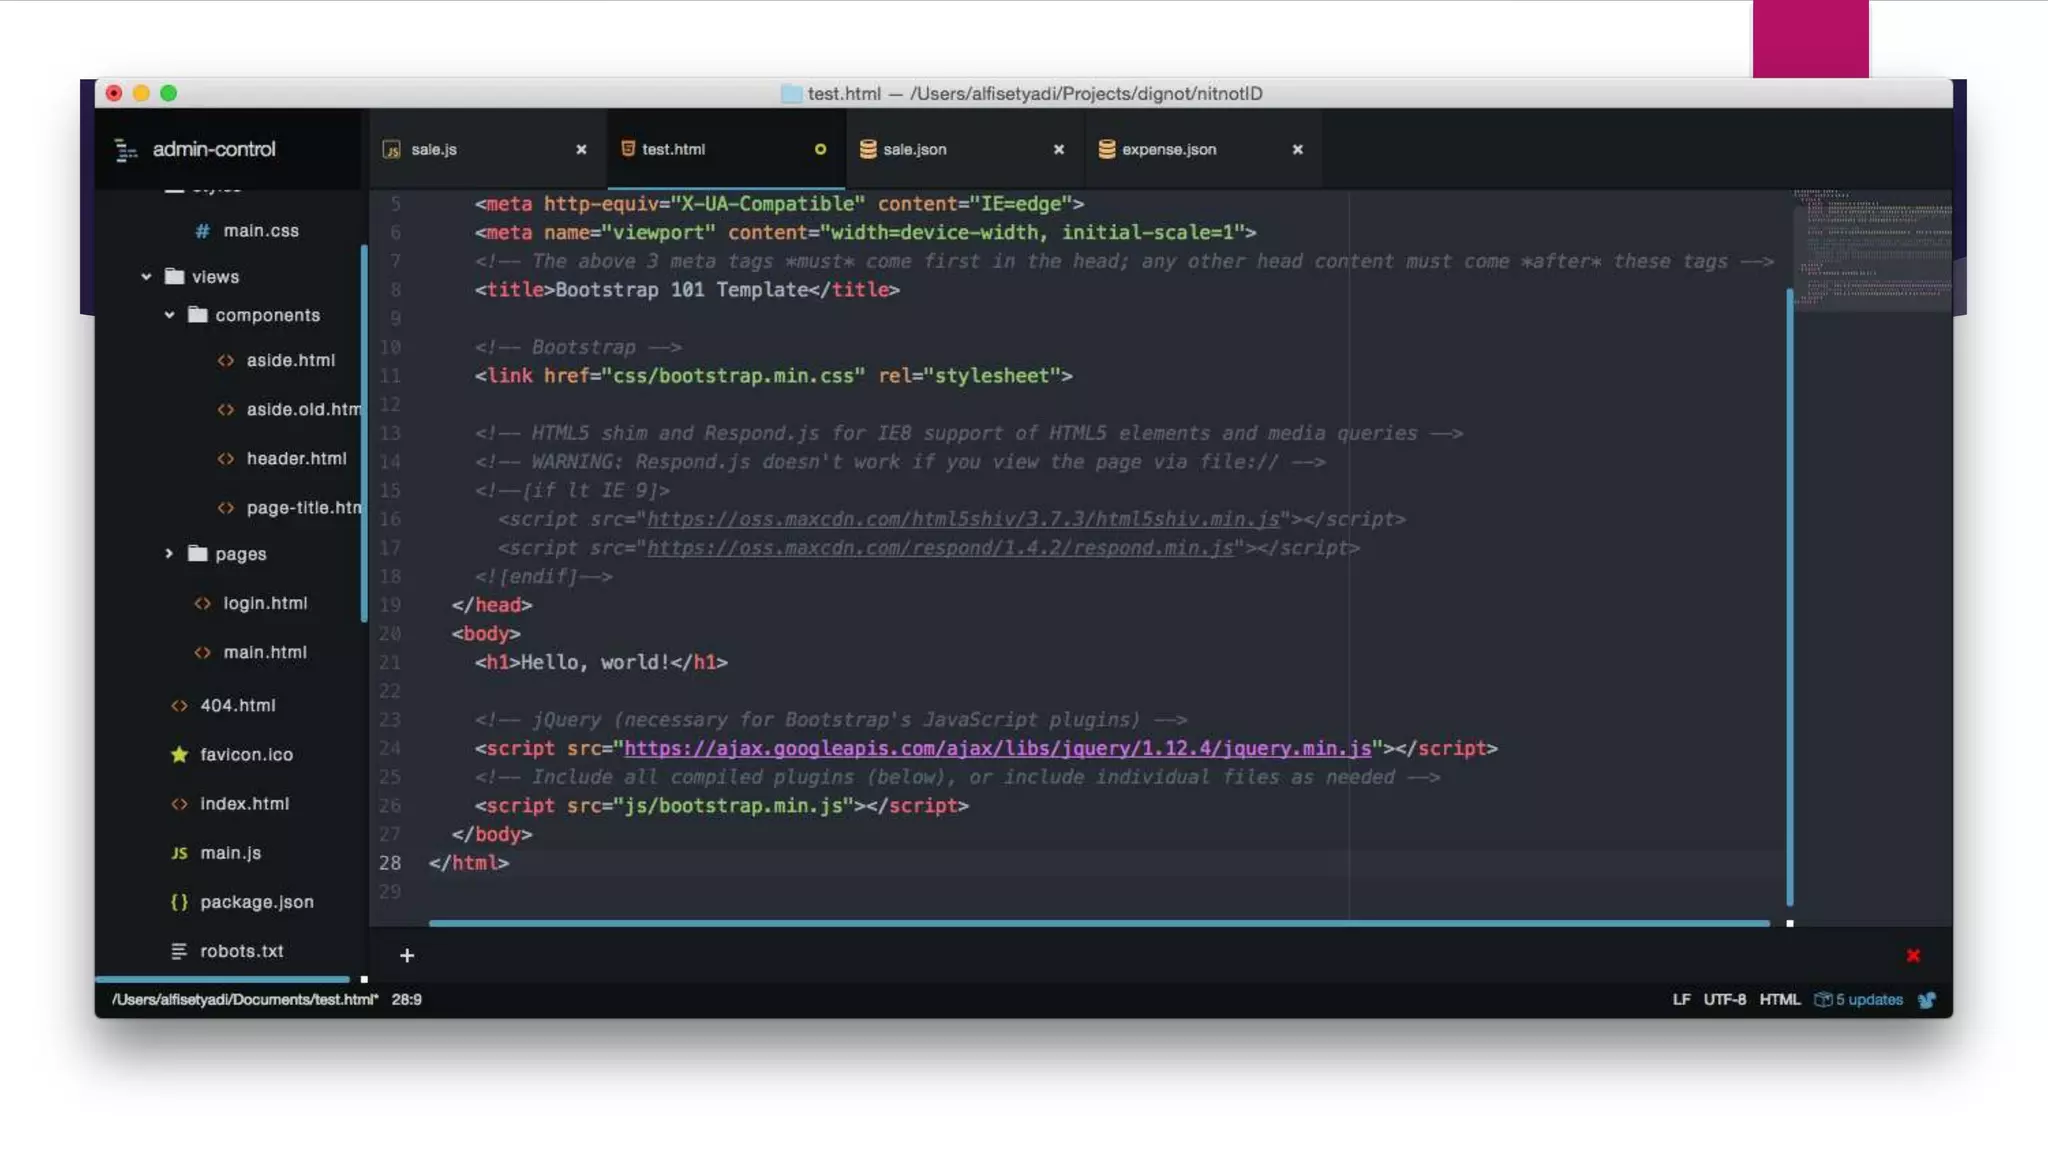Click the admin-control project tree icon
Screen dimensions: 2048x1152
pos(126,150)
